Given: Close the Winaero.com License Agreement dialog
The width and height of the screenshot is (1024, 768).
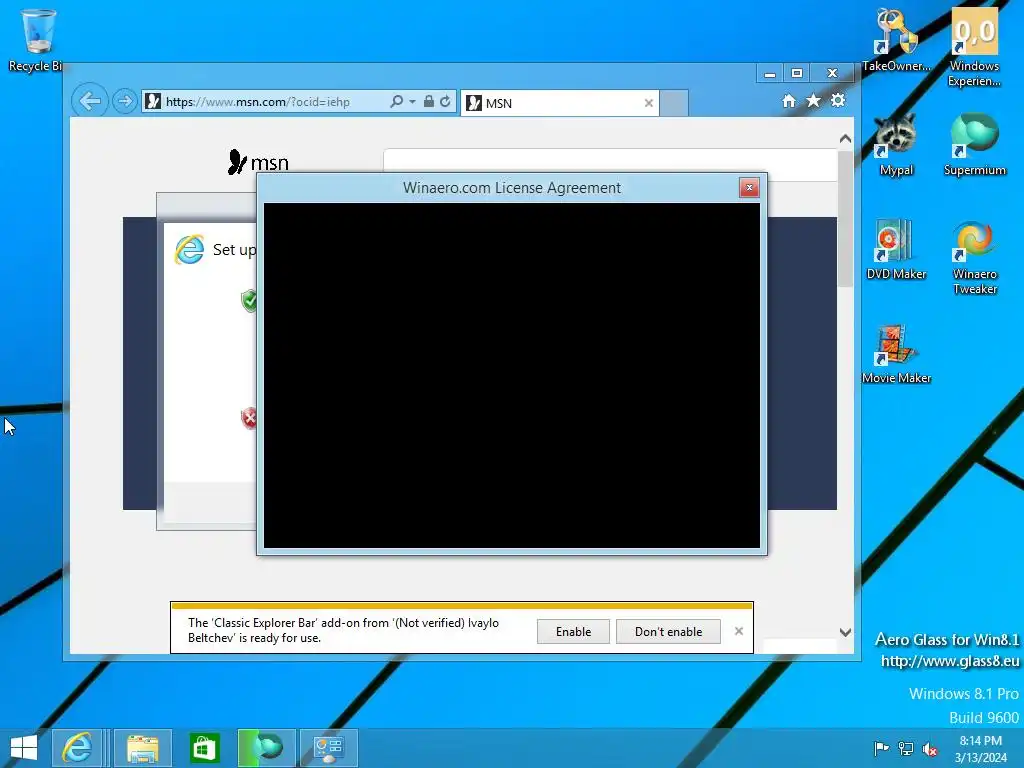Looking at the screenshot, I should pyautogui.click(x=749, y=188).
